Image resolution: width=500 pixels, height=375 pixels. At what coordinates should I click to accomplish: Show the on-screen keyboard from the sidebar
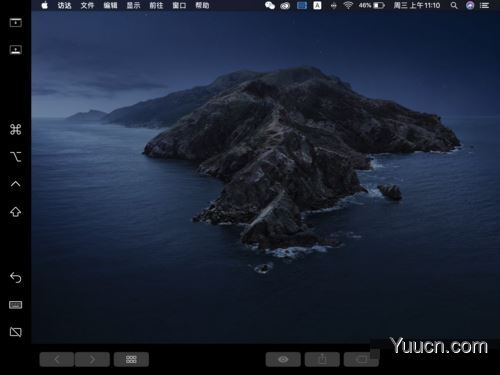[x=15, y=305]
